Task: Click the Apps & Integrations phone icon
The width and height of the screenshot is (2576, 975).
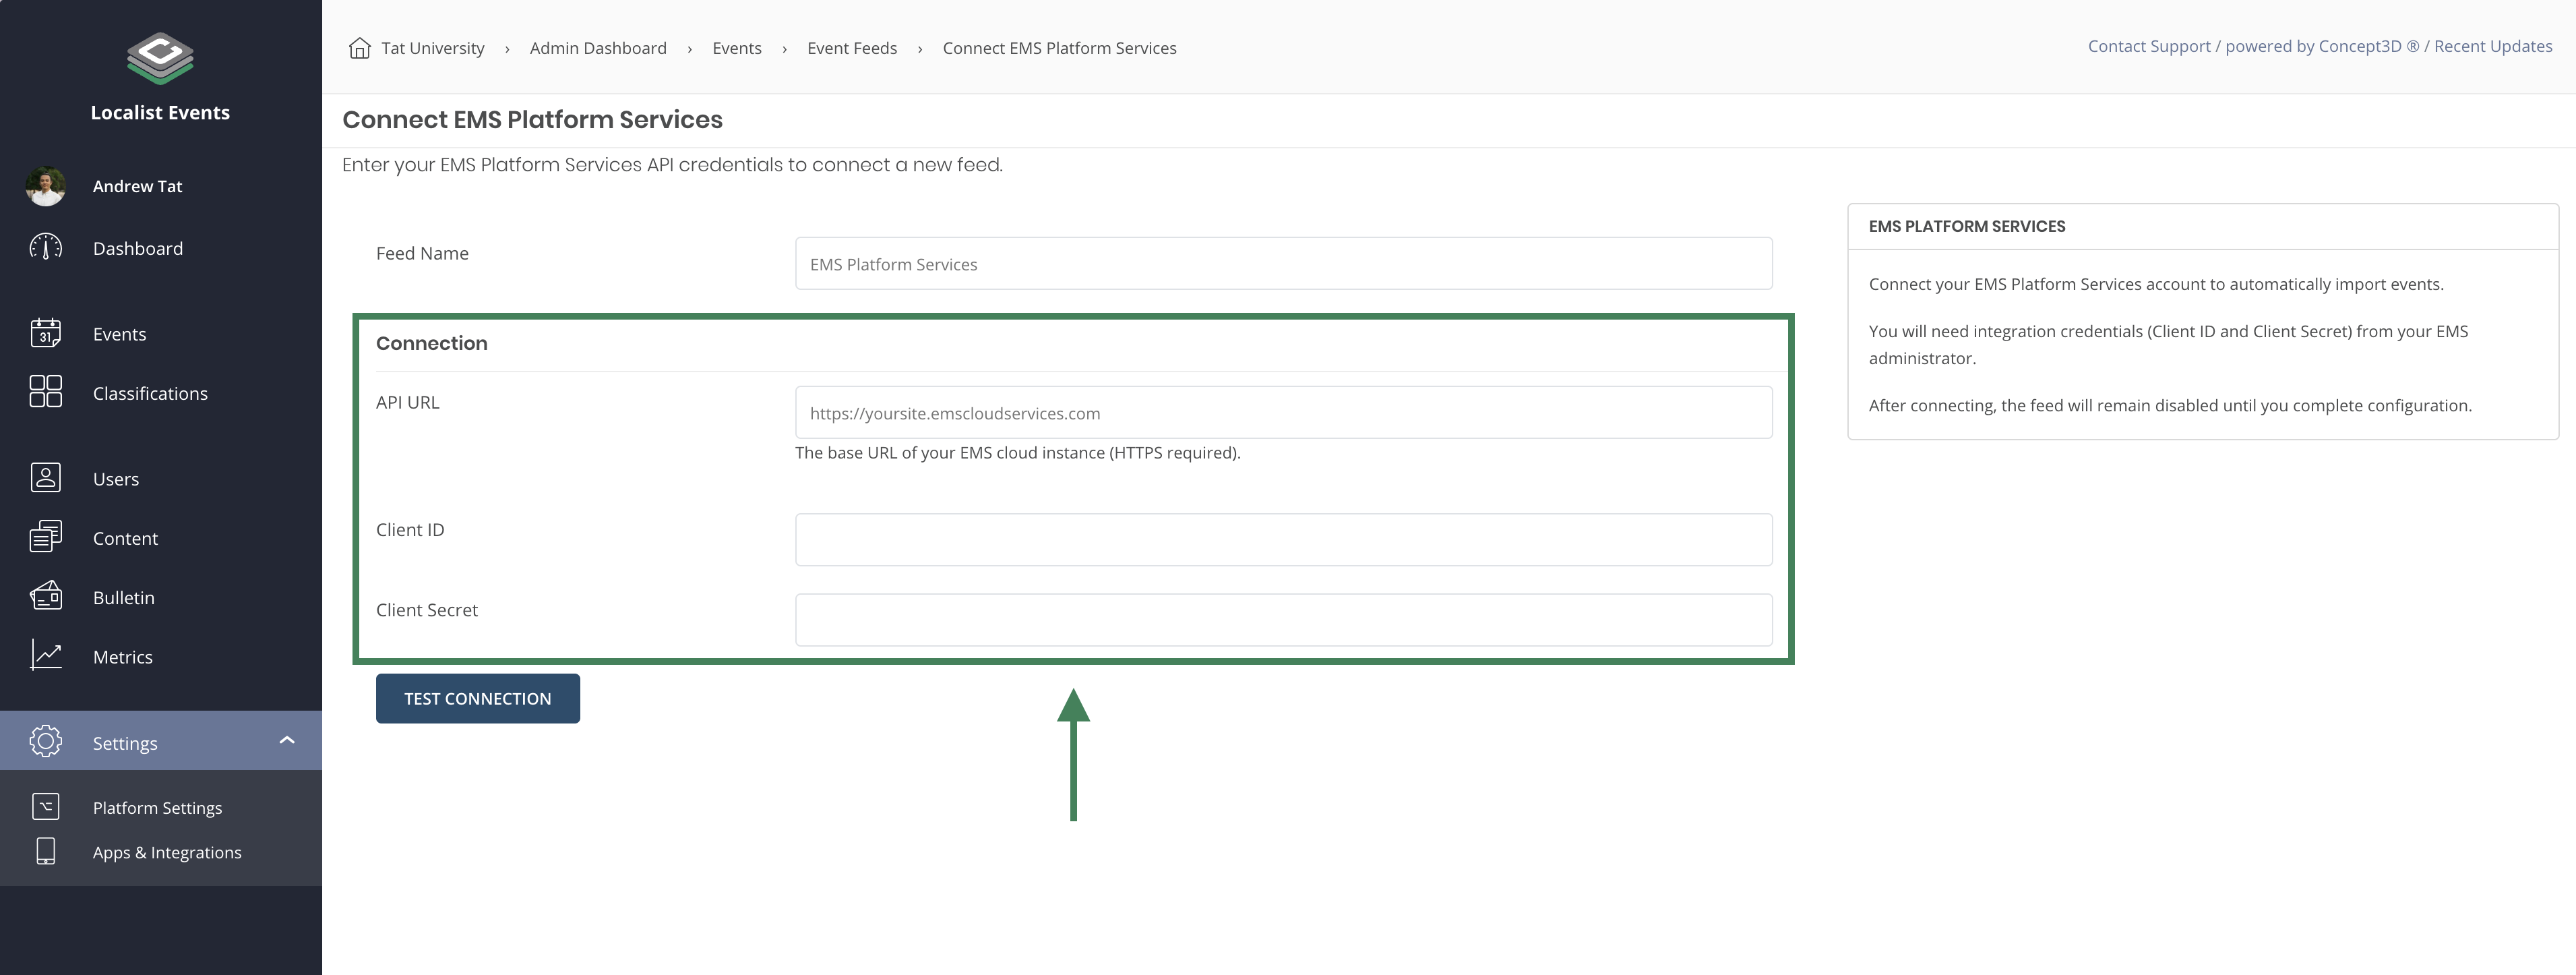Action: pyautogui.click(x=46, y=851)
